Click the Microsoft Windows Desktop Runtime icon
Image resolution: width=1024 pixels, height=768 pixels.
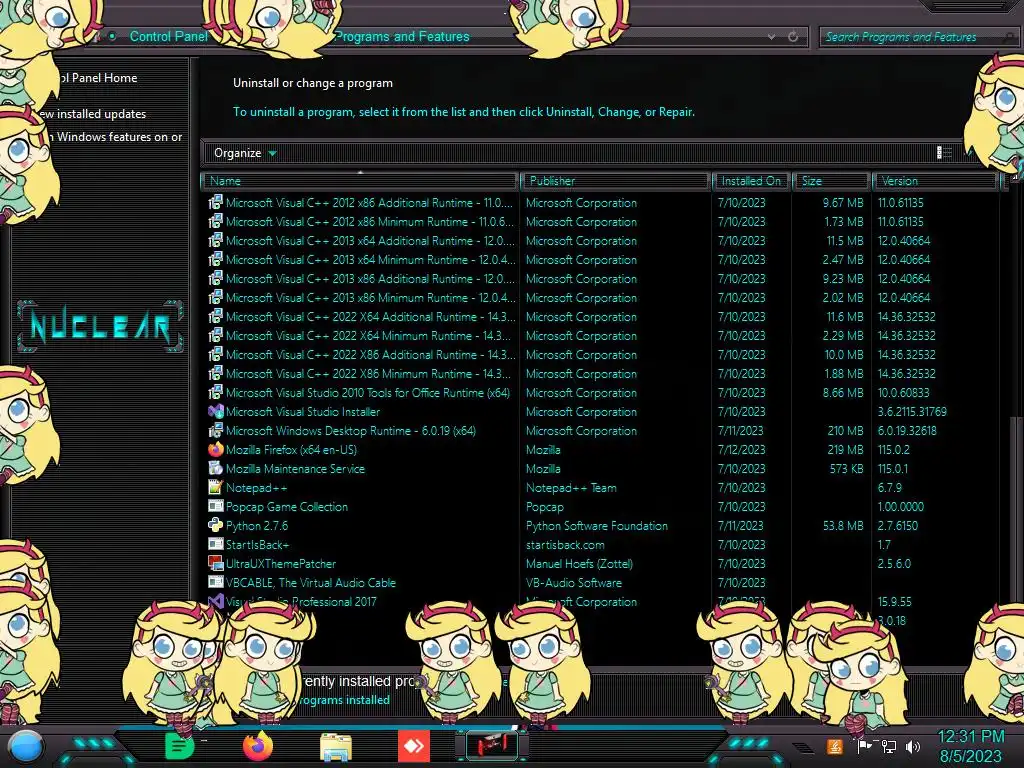216,430
